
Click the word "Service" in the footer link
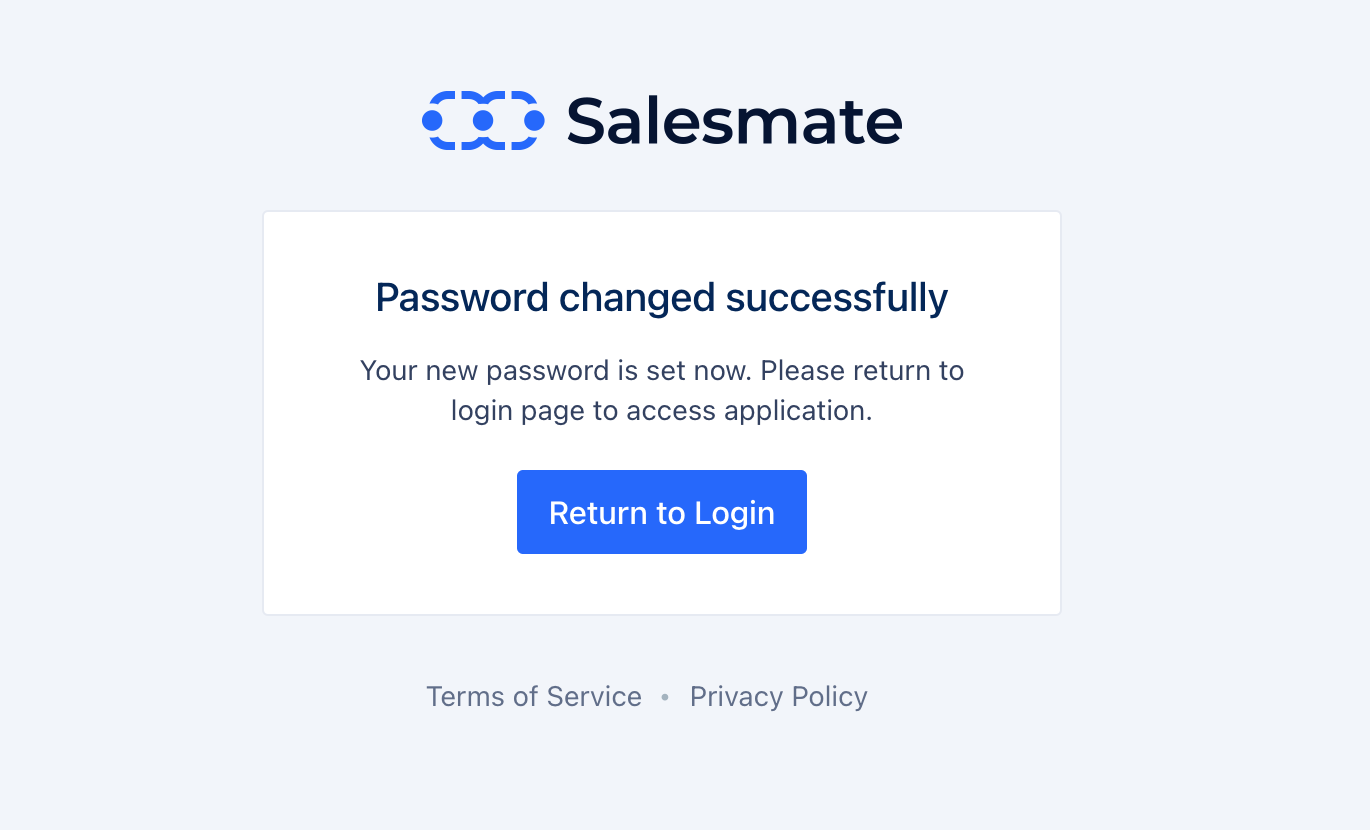pyautogui.click(x=595, y=696)
